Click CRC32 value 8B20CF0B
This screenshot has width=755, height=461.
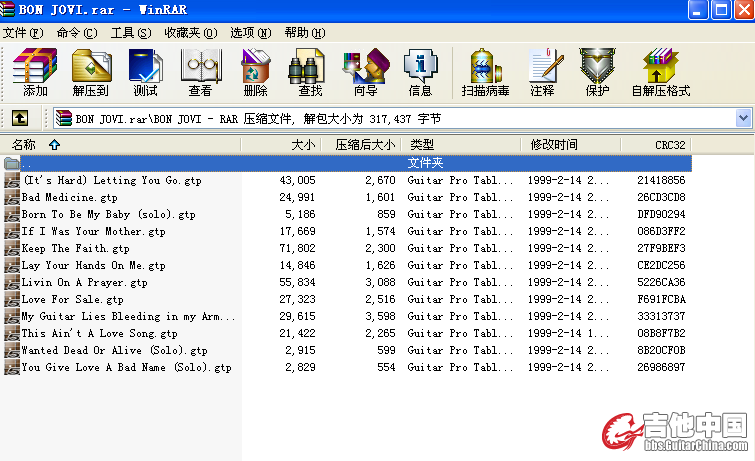(x=661, y=351)
